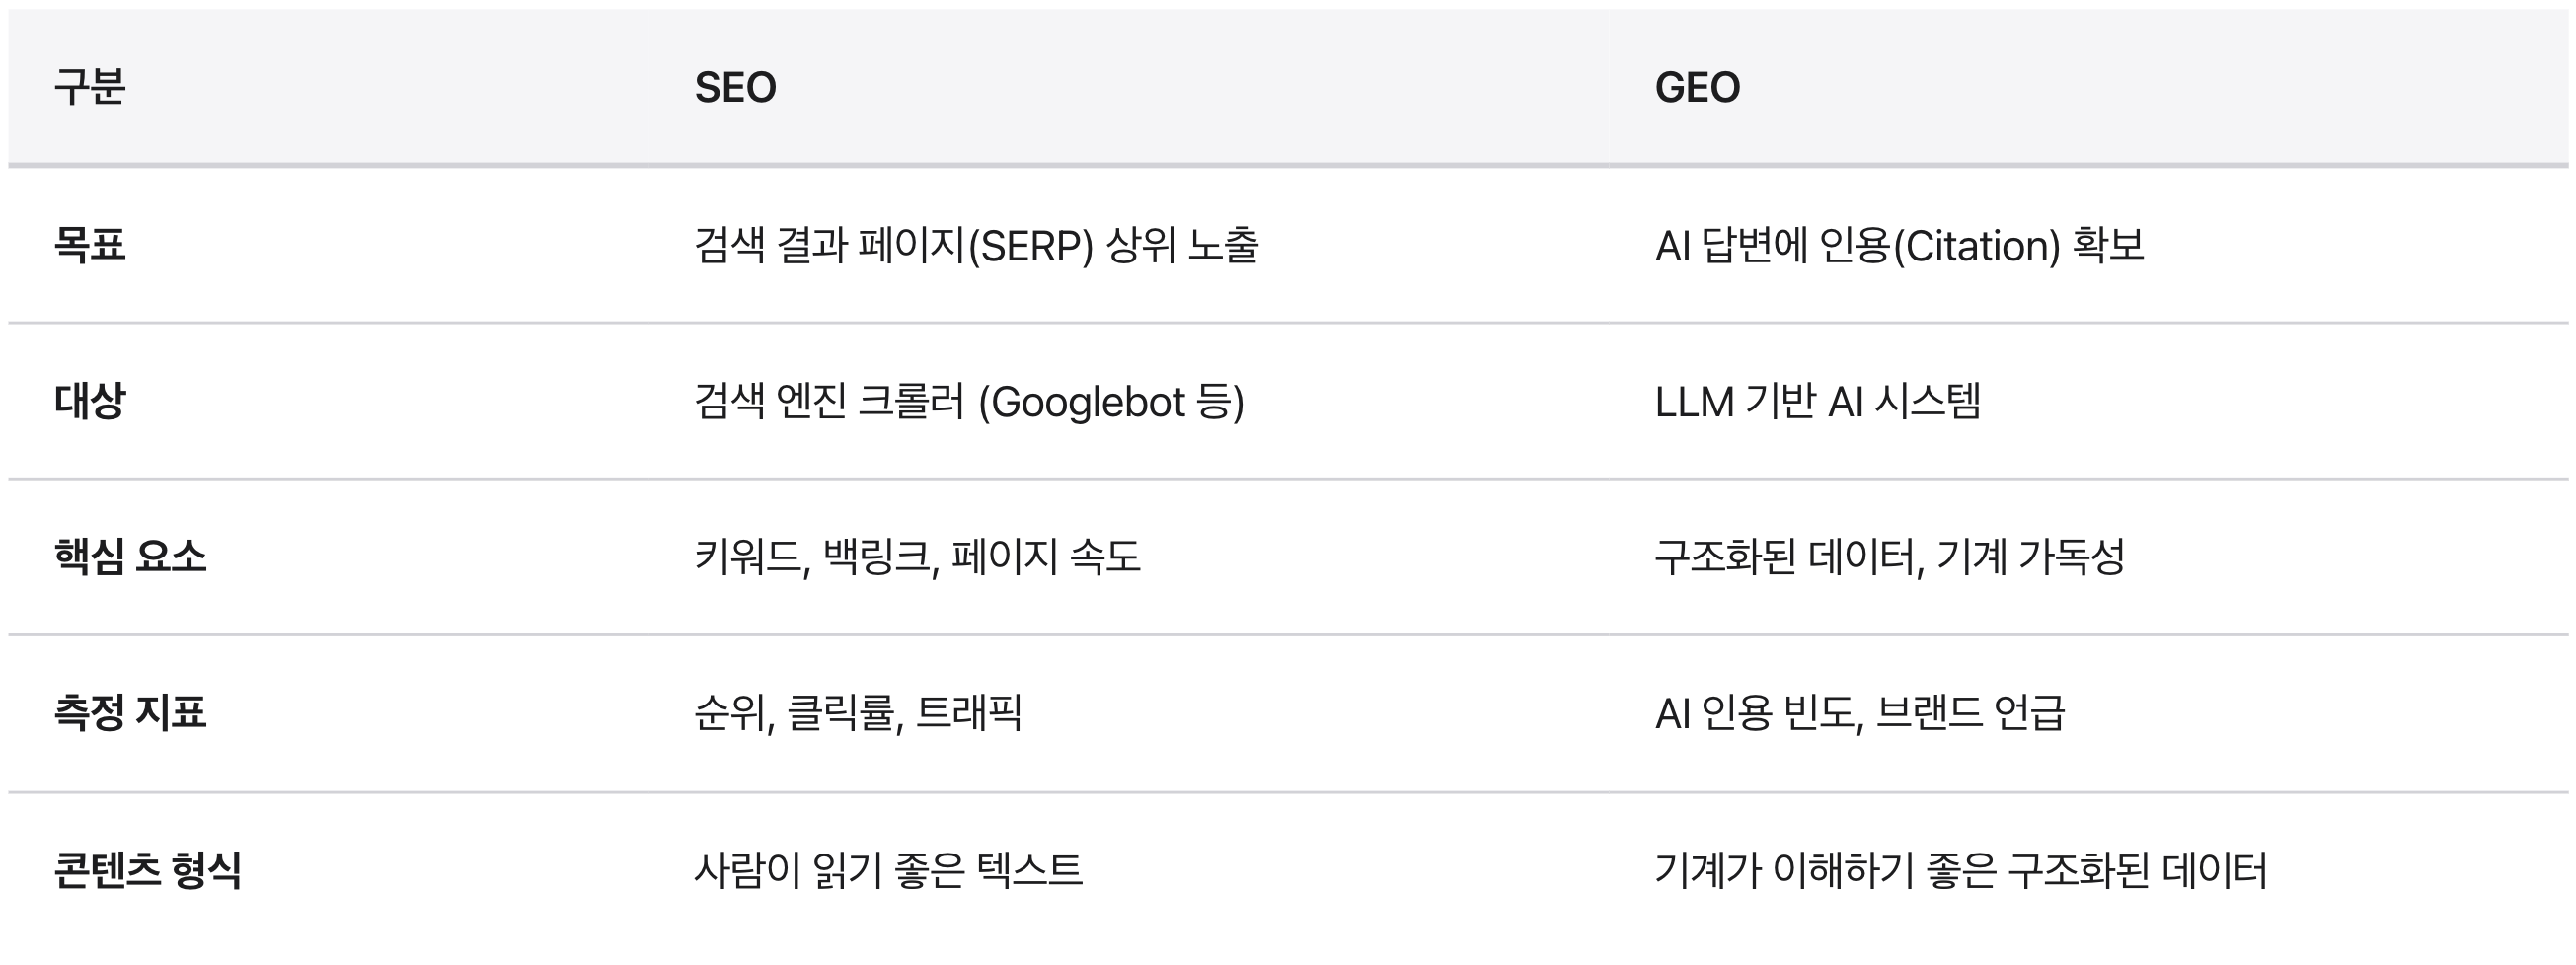Click the 구분 column header
This screenshot has height=965, width=2576.
point(90,87)
